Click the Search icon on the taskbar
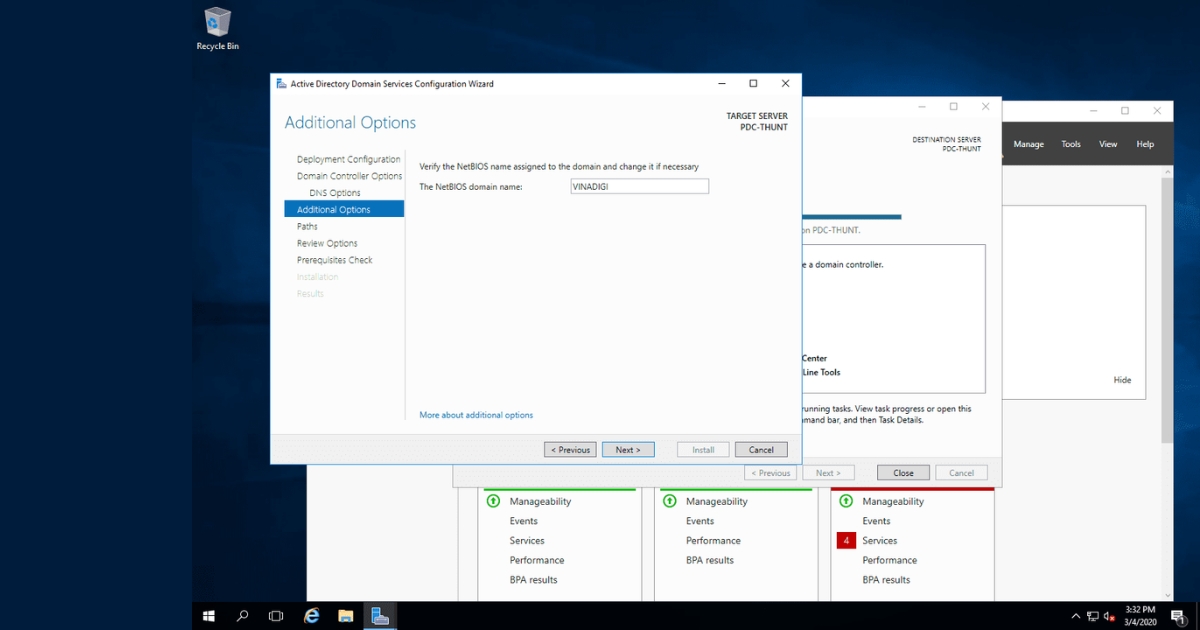The height and width of the screenshot is (630, 1200). coord(241,616)
